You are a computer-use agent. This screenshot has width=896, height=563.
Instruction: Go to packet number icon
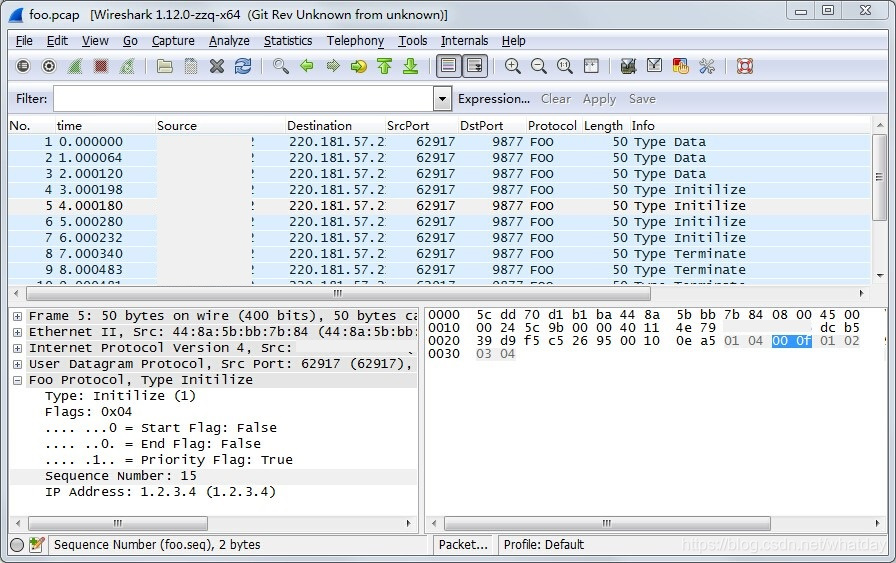point(359,66)
